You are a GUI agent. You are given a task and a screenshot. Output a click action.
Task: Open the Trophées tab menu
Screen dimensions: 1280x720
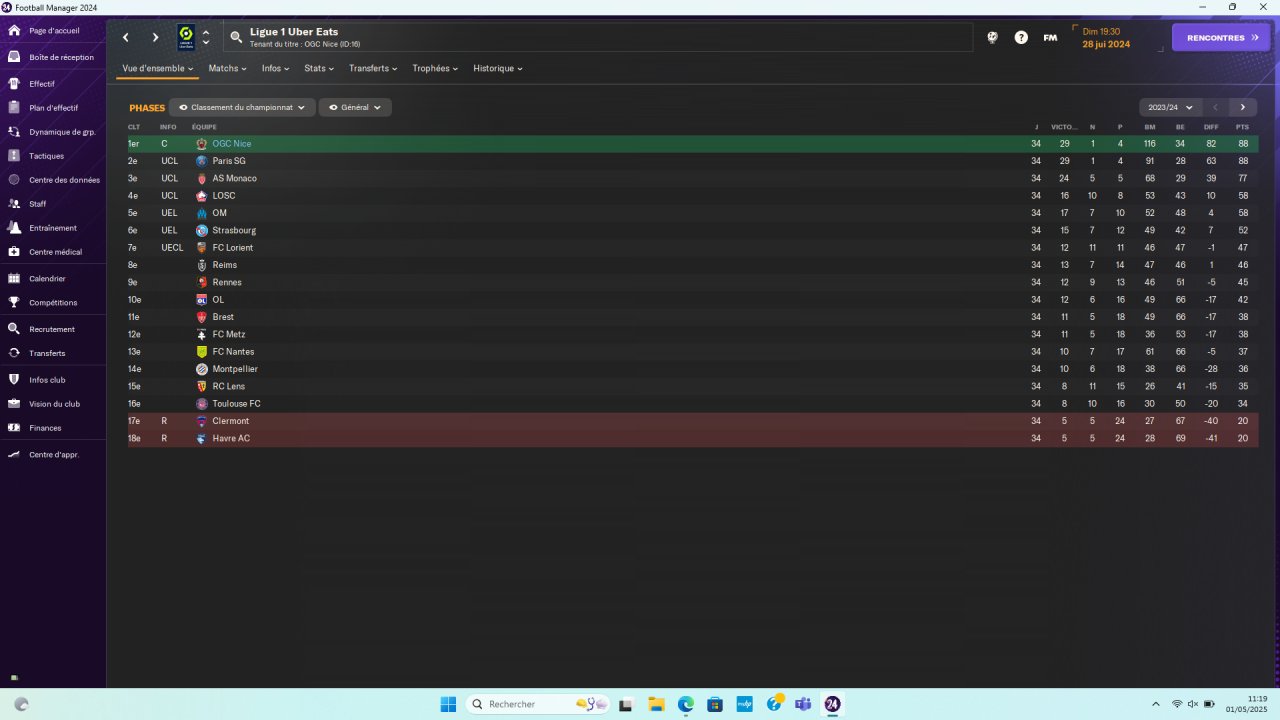tap(435, 69)
